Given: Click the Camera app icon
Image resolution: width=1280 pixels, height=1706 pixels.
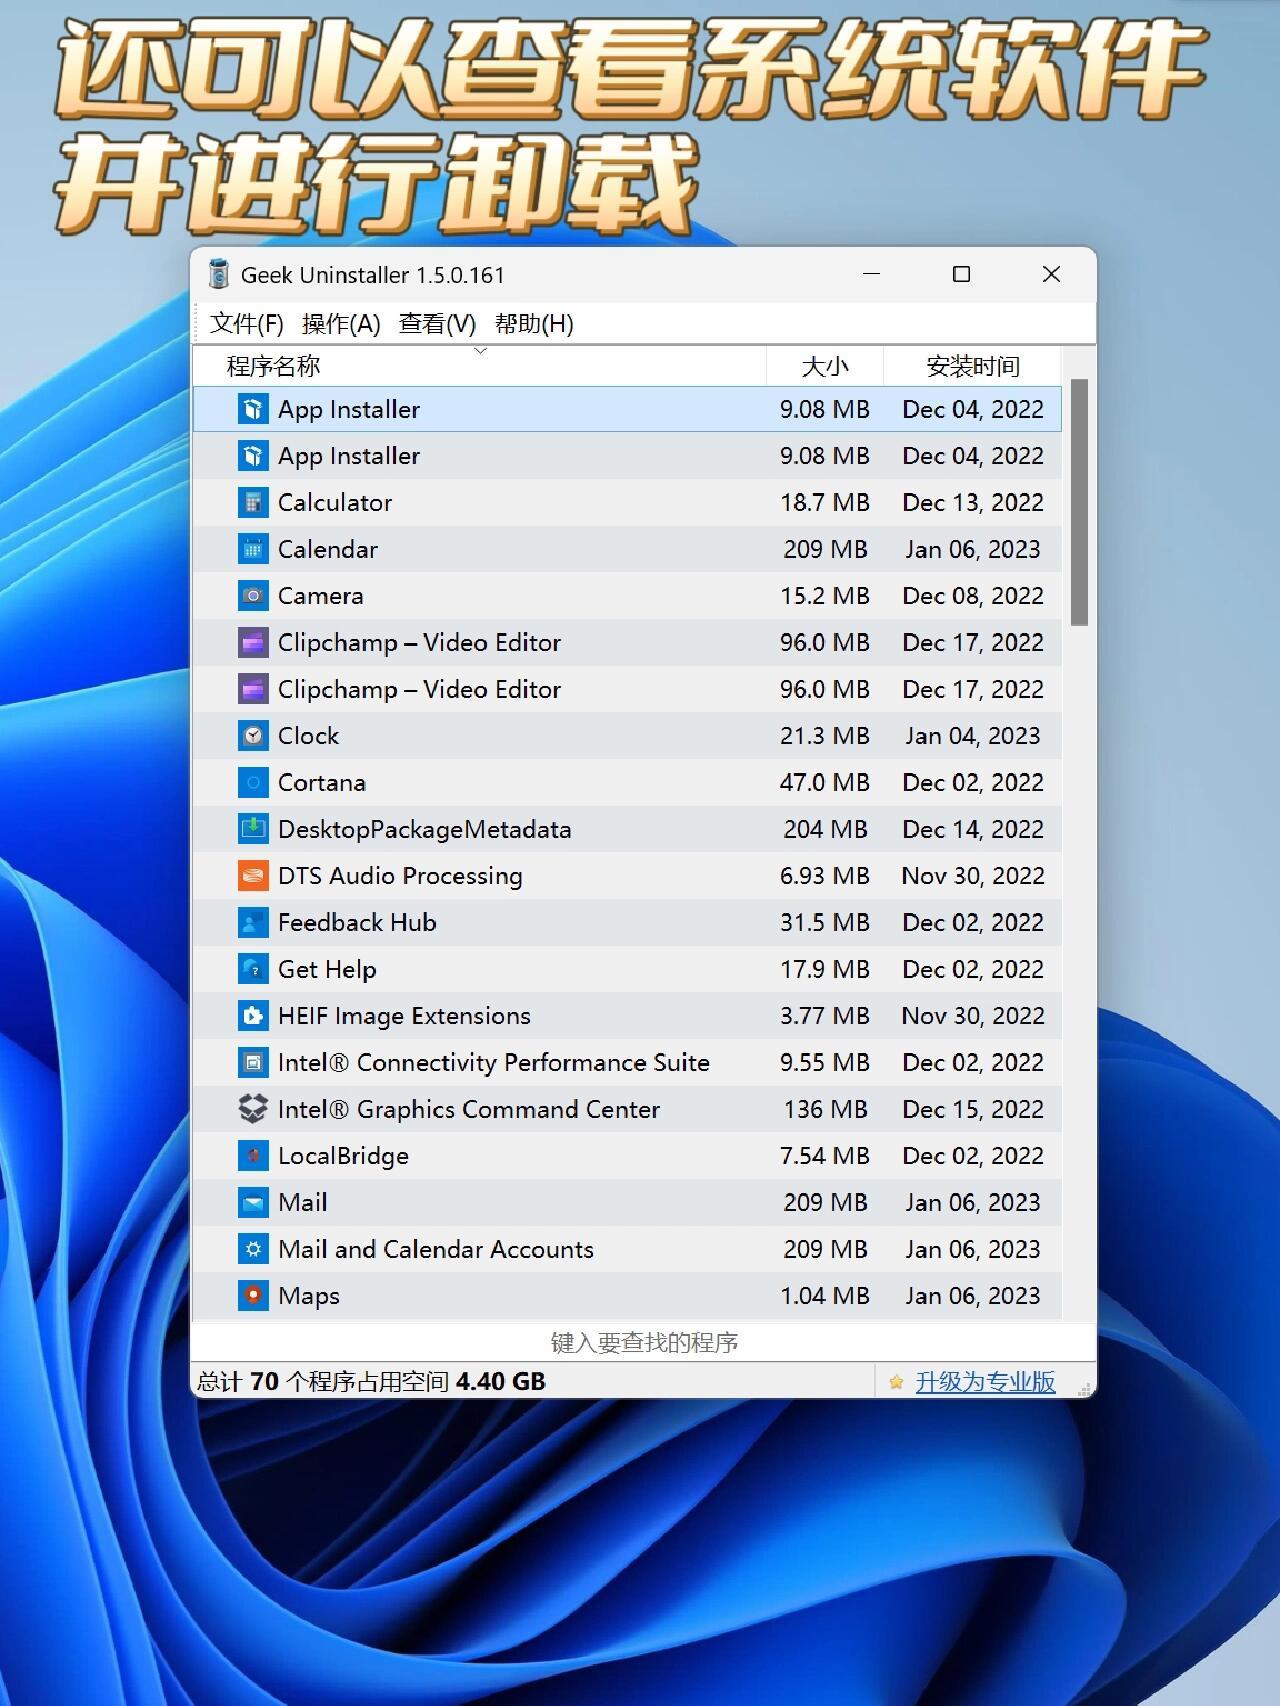Looking at the screenshot, I should click(253, 596).
